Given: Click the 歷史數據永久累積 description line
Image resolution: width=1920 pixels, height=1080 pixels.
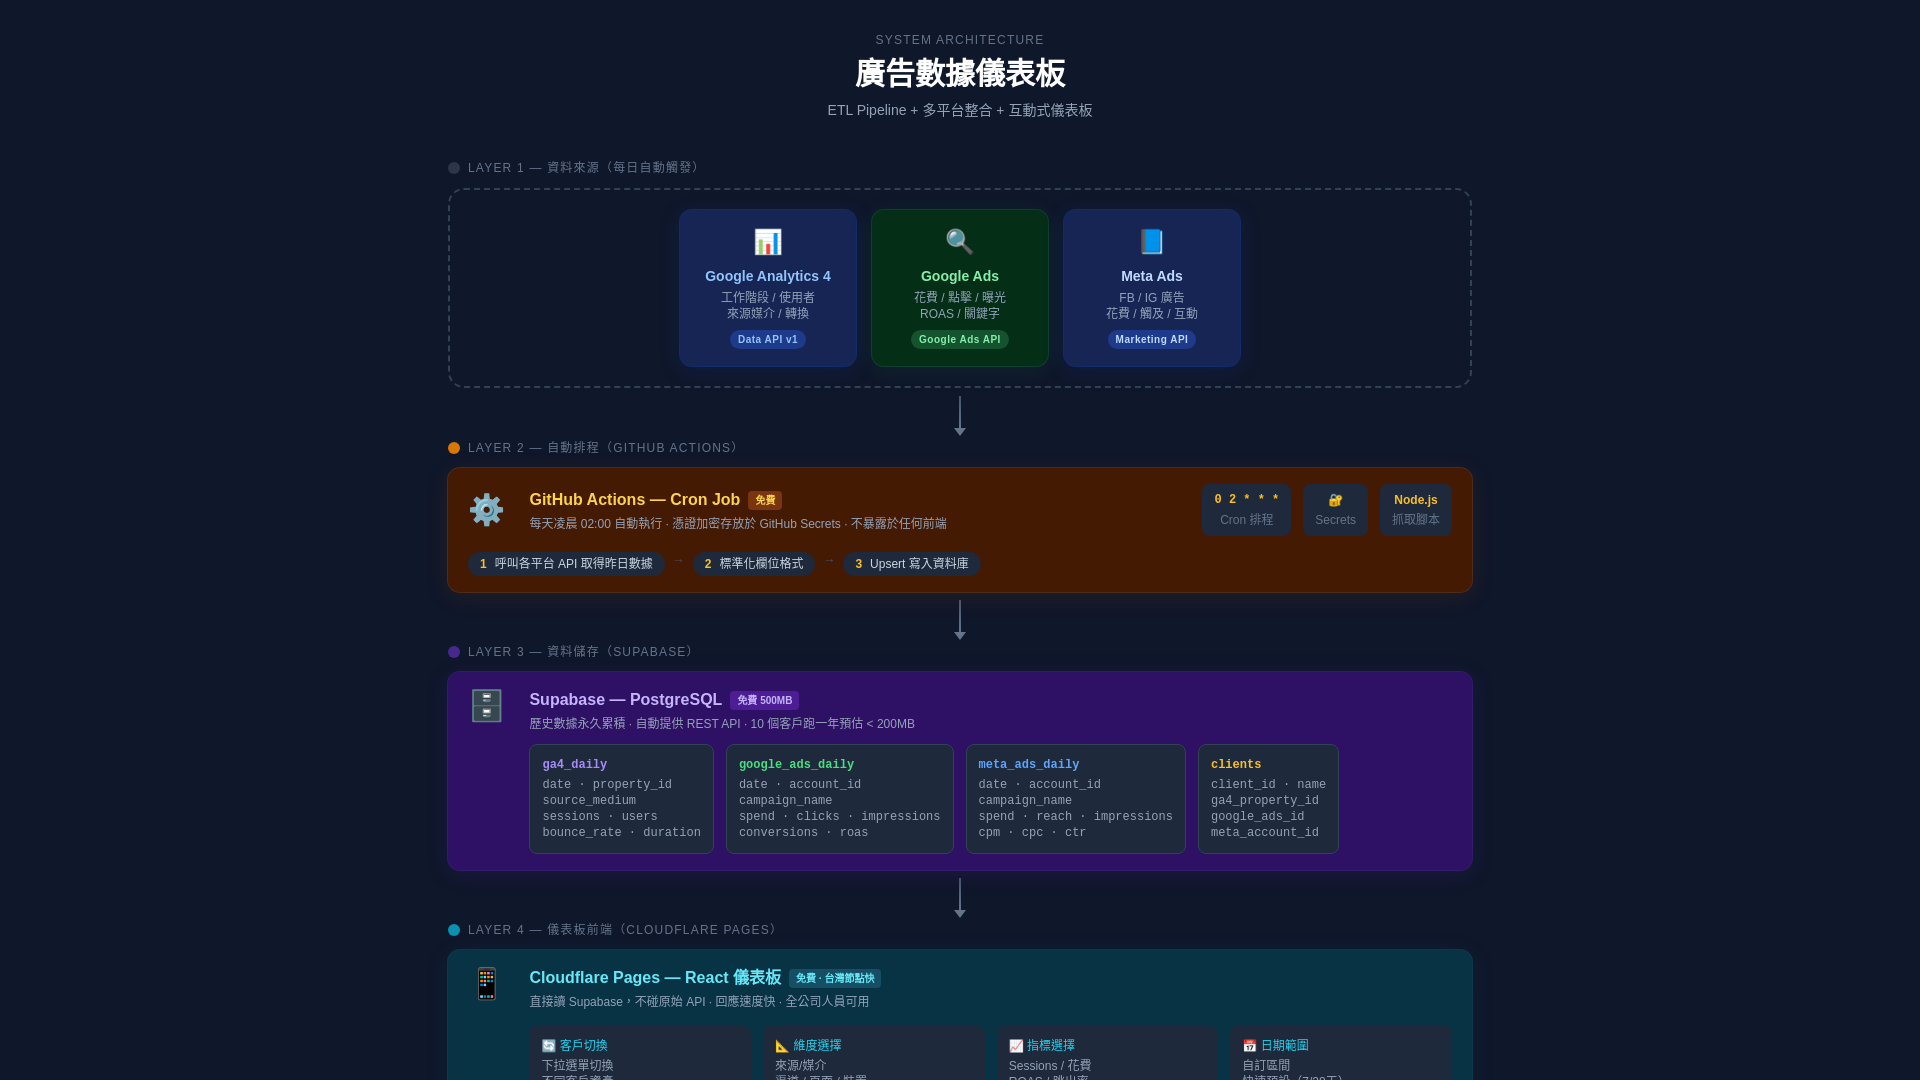Looking at the screenshot, I should coord(722,724).
